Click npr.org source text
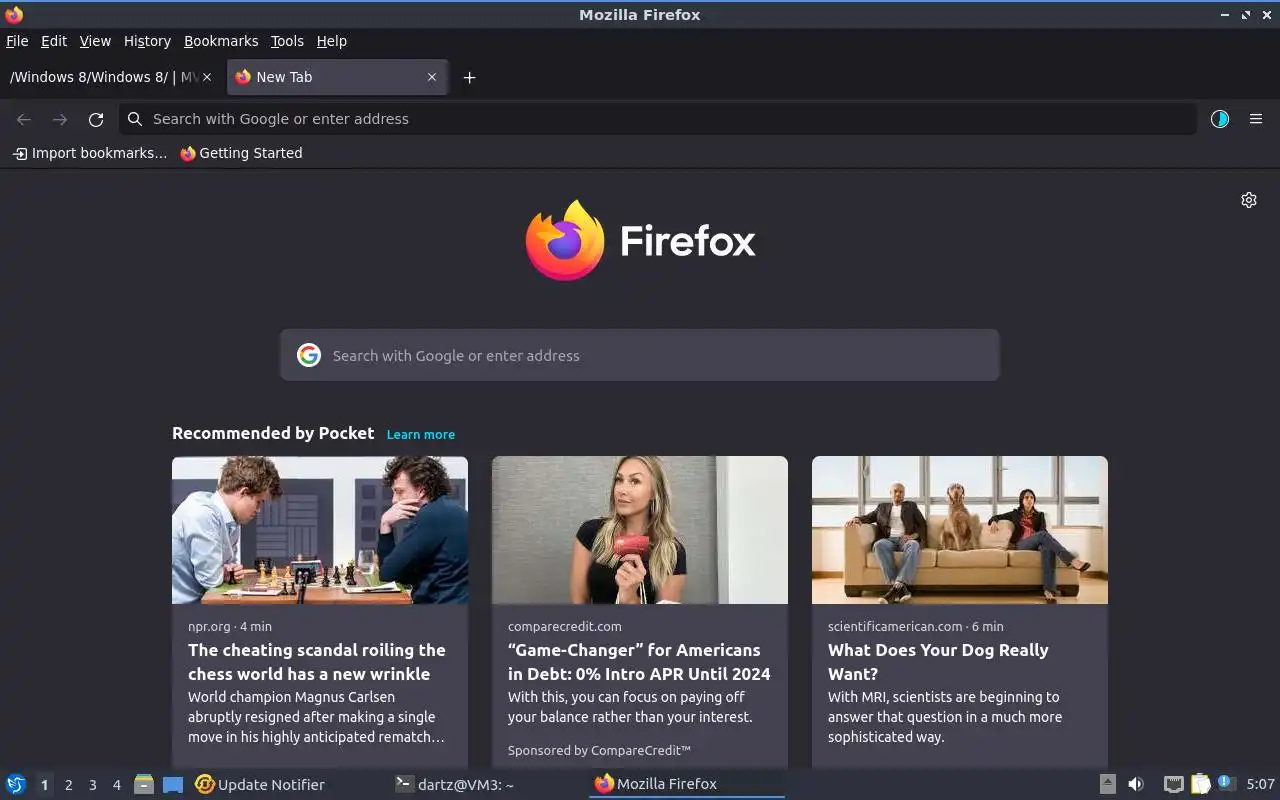Screen dimensions: 1280x800 pyautogui.click(x=209, y=626)
